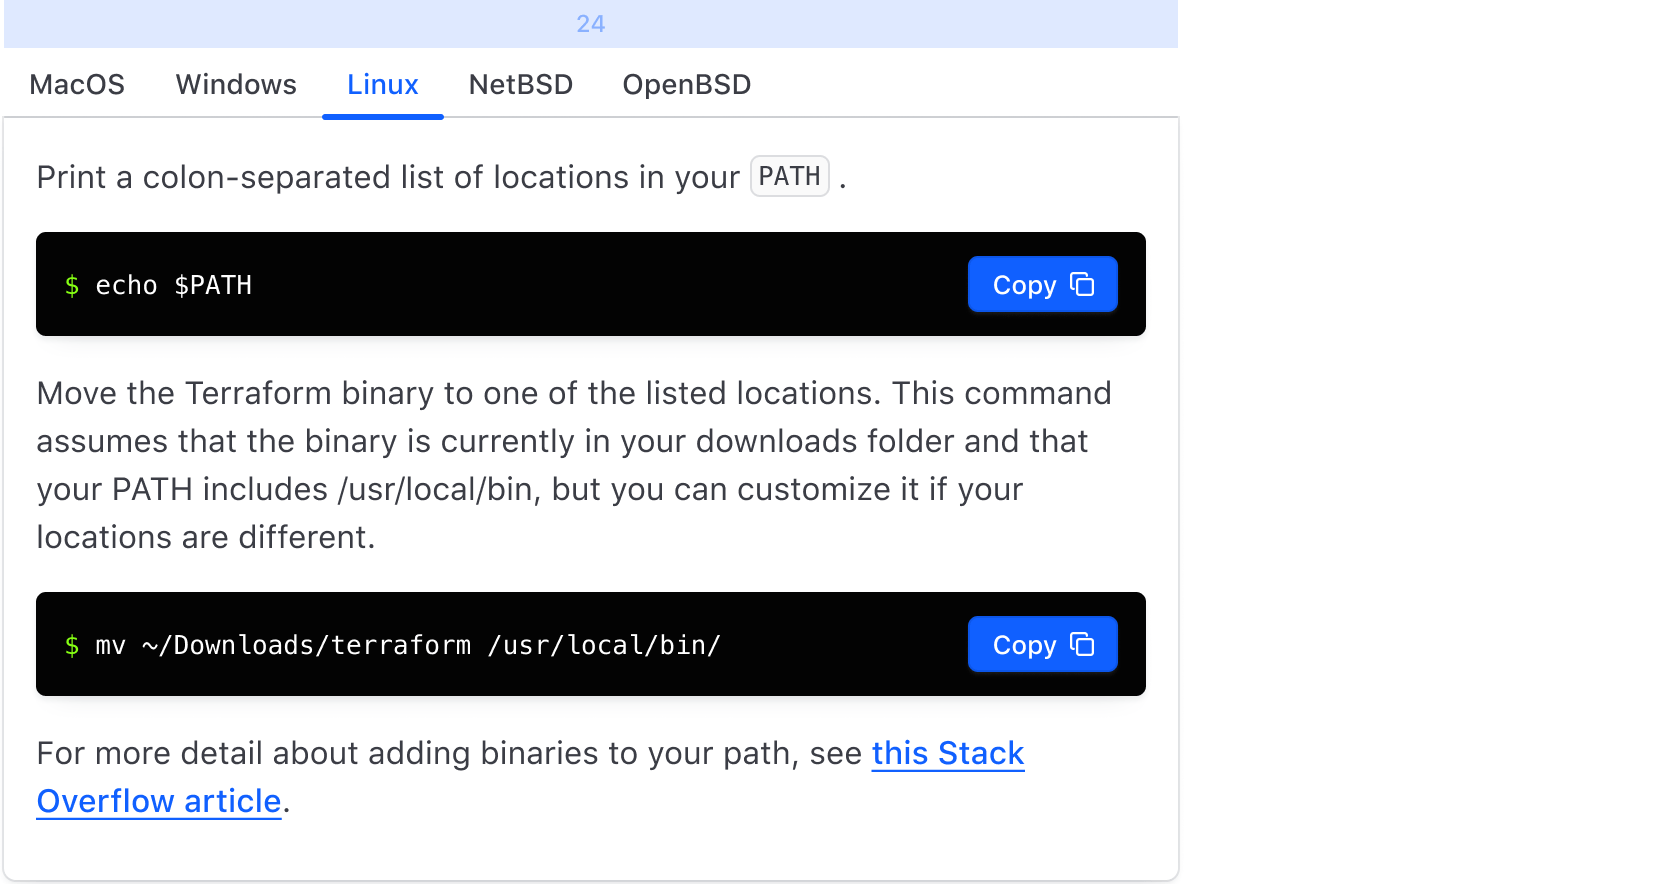Click the 'Print a colon-separated list' sentence
This screenshot has height=884, width=1672.
[387, 178]
